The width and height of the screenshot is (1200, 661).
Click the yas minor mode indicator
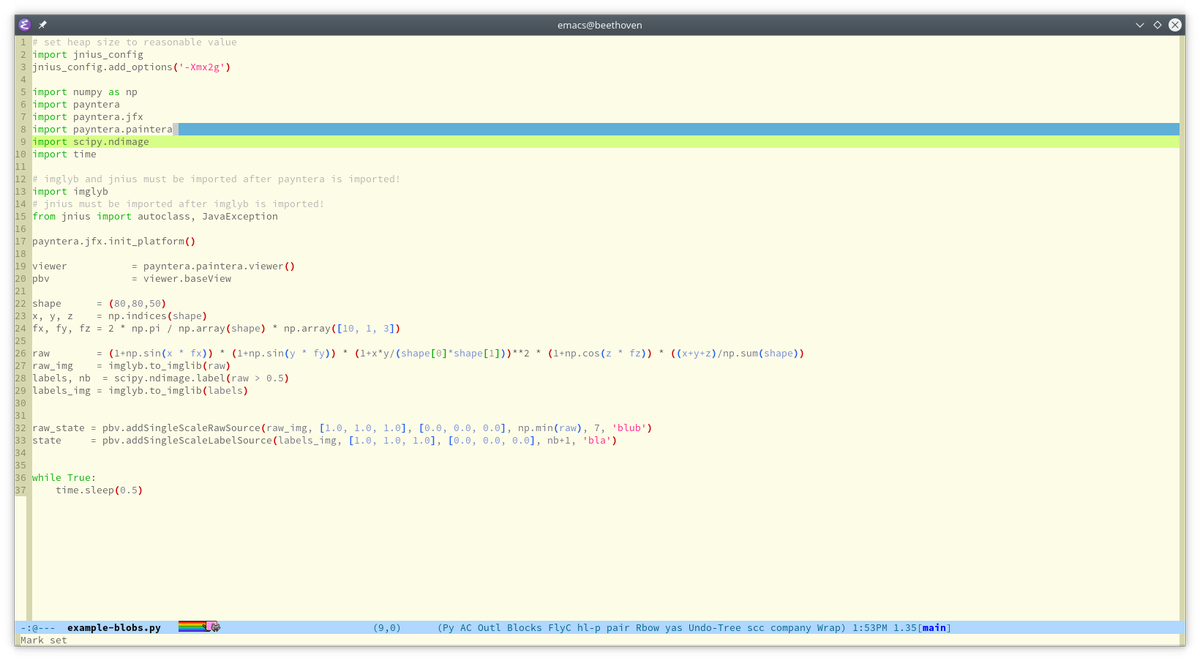pos(673,628)
